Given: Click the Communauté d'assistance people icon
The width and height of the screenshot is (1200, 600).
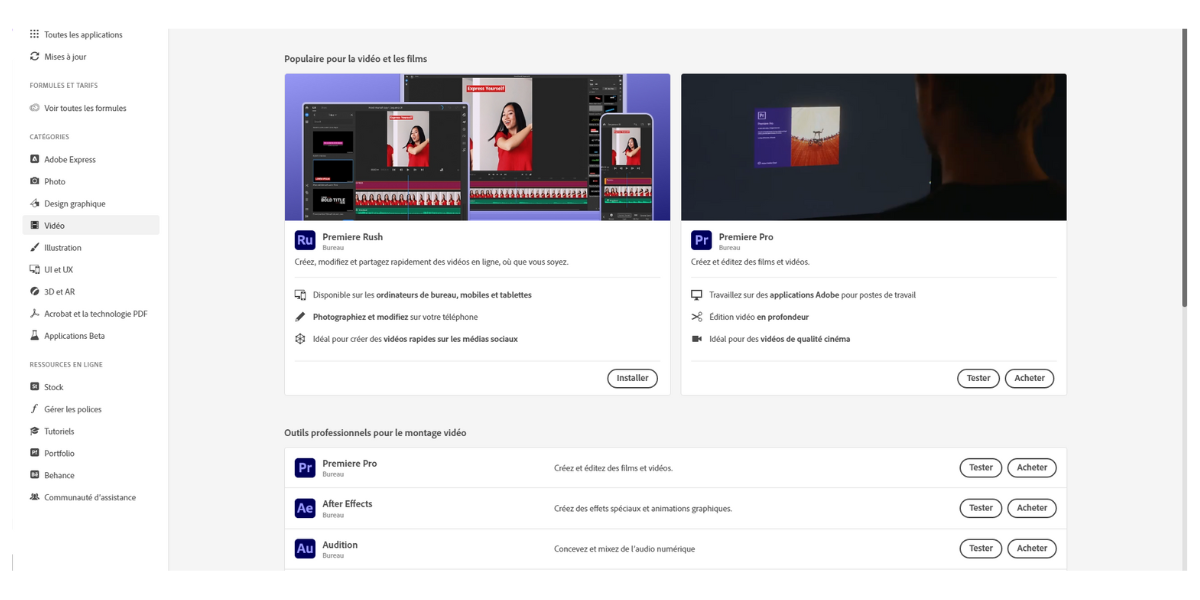Looking at the screenshot, I should (x=35, y=497).
